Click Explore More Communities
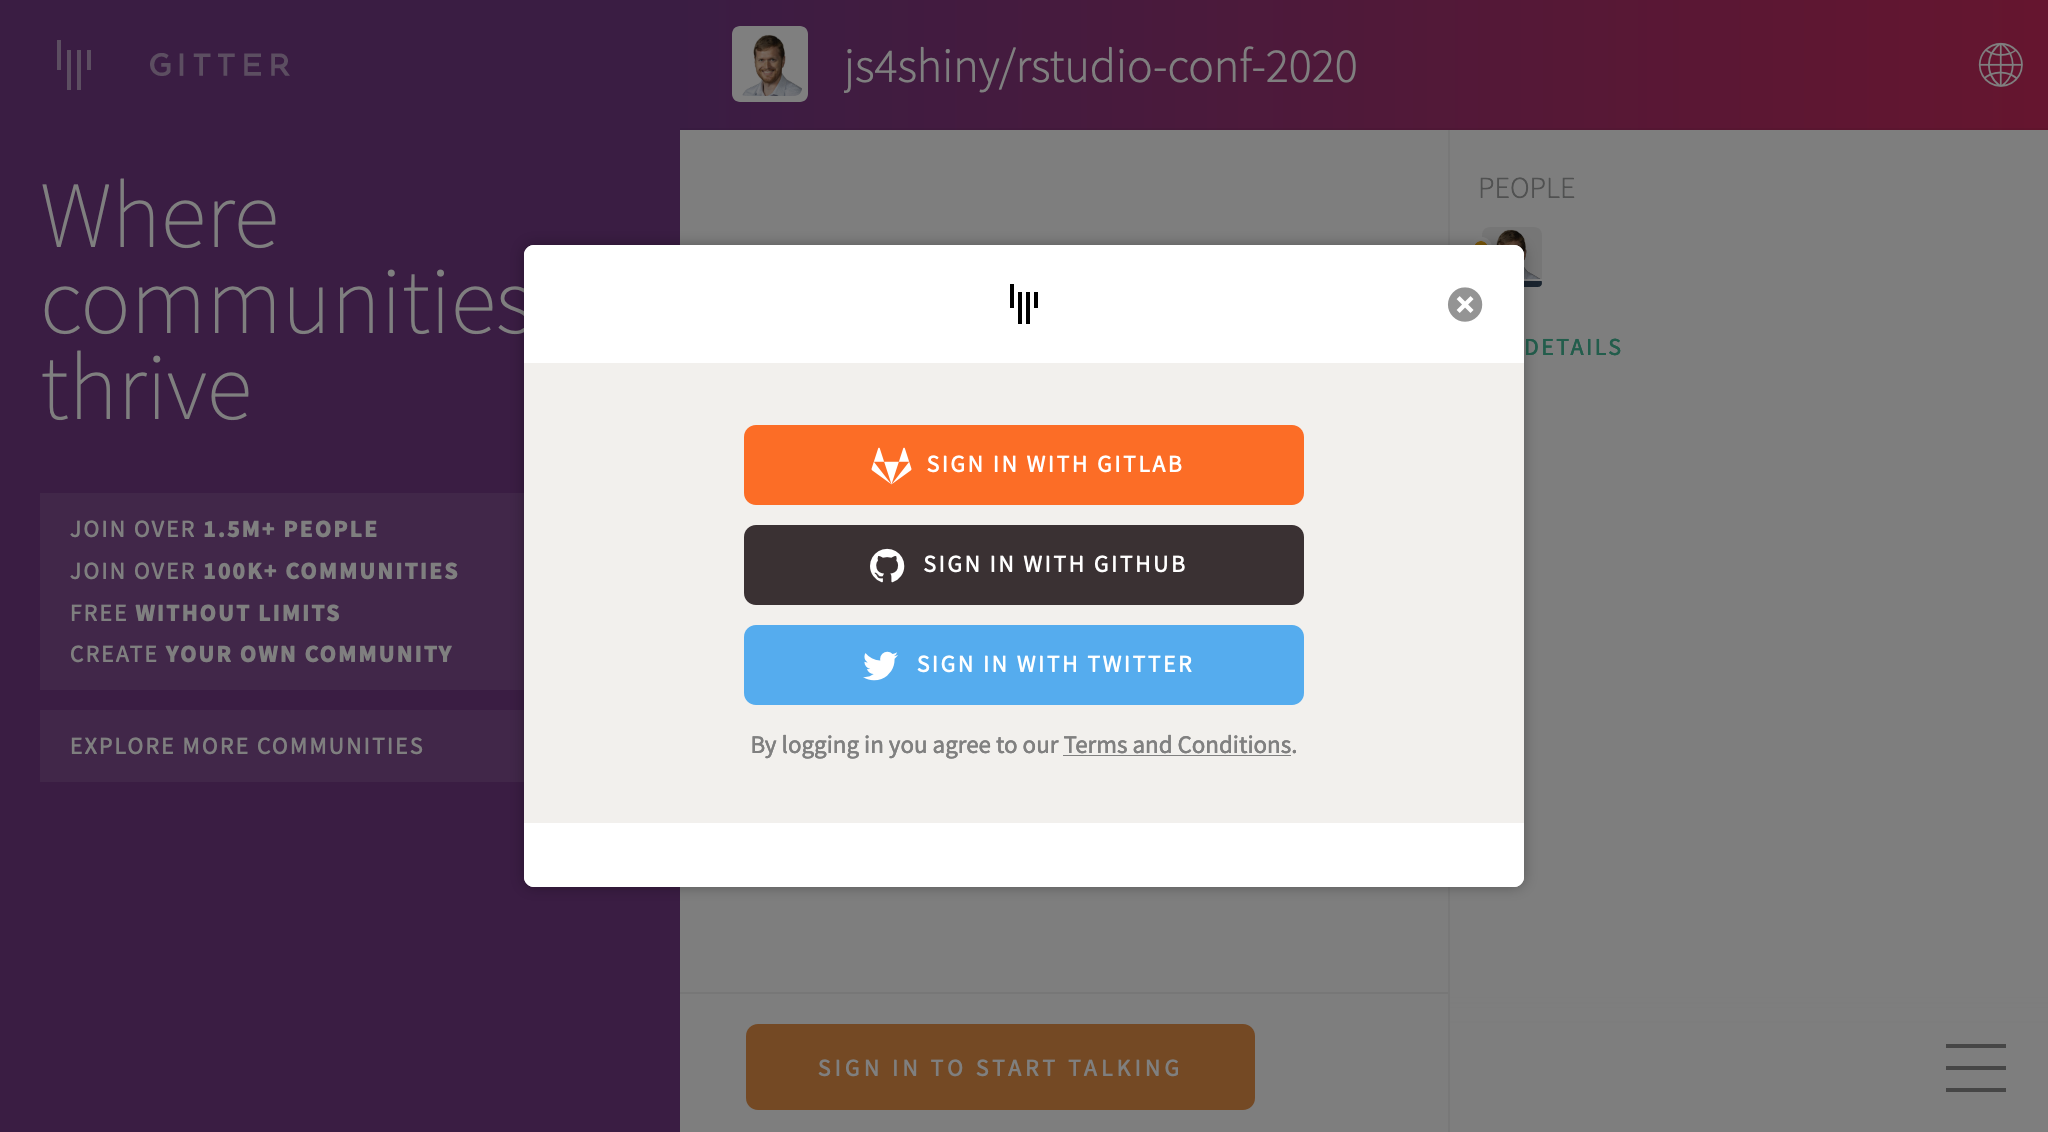Screen dimensions: 2048x1132 pyautogui.click(x=247, y=746)
